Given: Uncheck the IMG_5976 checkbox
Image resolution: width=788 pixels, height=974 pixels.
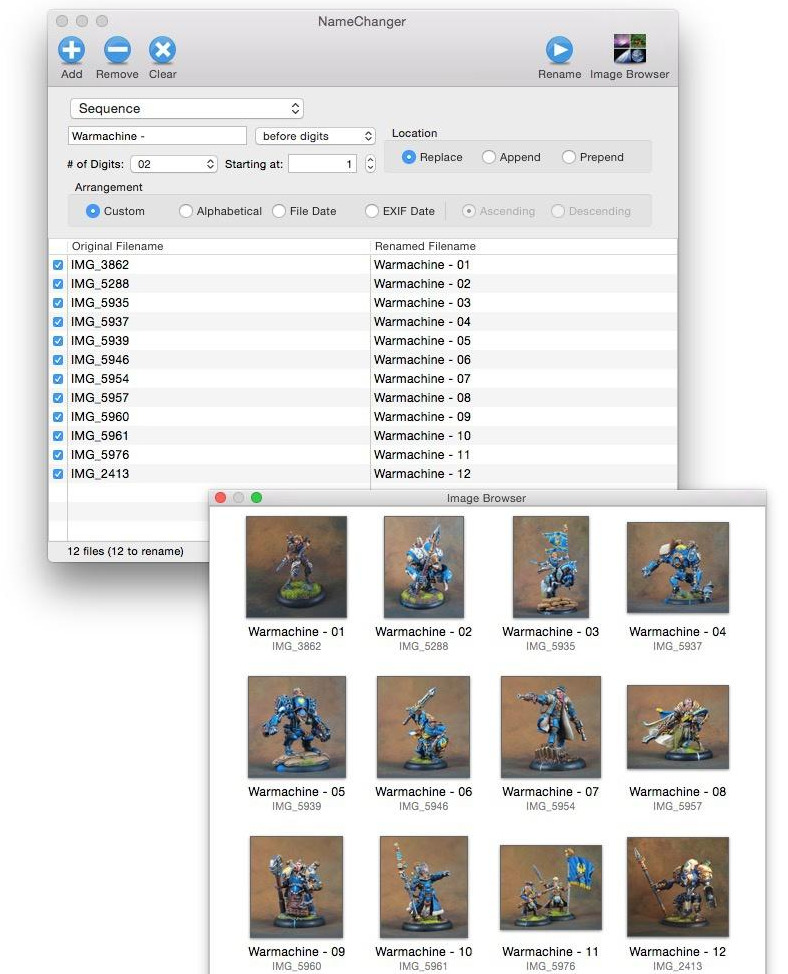Looking at the screenshot, I should tap(58, 455).
